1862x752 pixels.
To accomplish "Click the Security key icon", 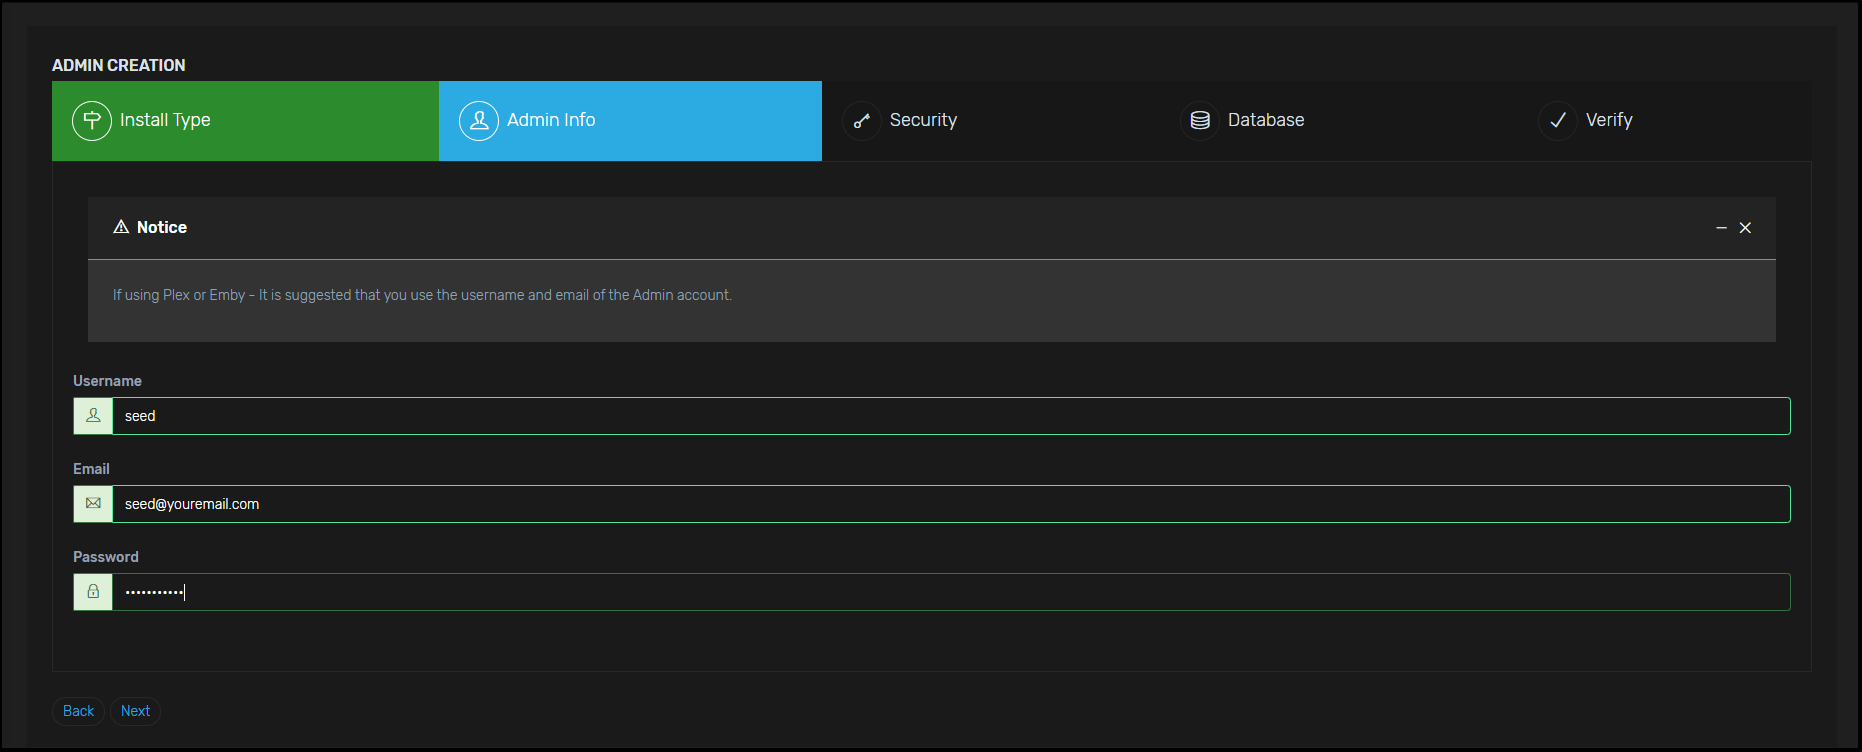I will click(861, 121).
